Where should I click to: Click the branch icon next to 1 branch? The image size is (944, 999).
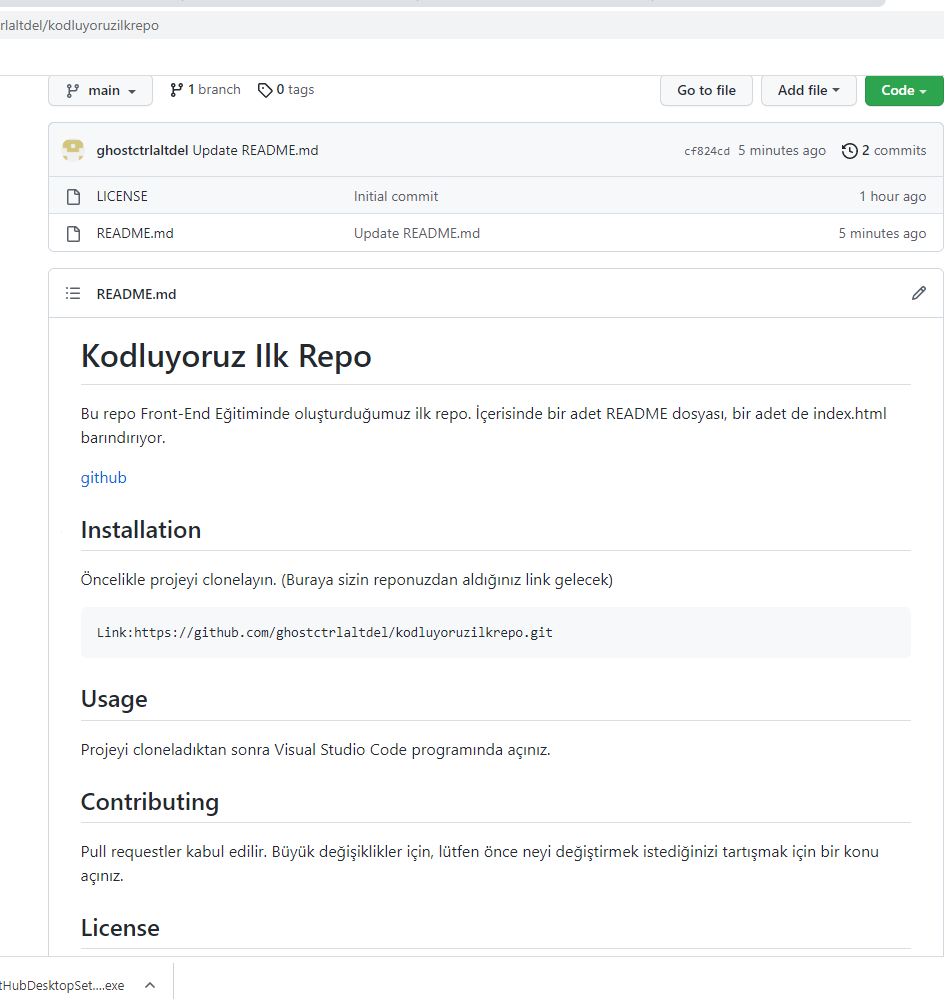click(176, 90)
